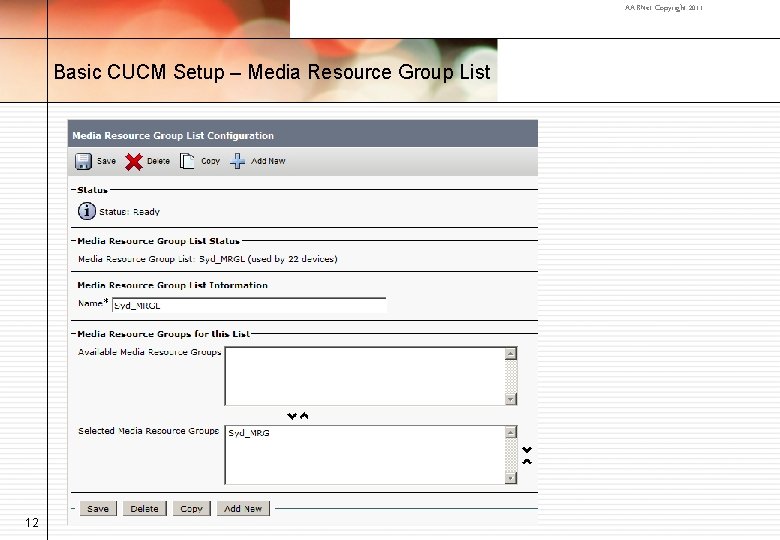Screen dimensions: 780x540
Task: Select Syd_MRG in Selected Media Resource Groups
Action: tap(249, 433)
